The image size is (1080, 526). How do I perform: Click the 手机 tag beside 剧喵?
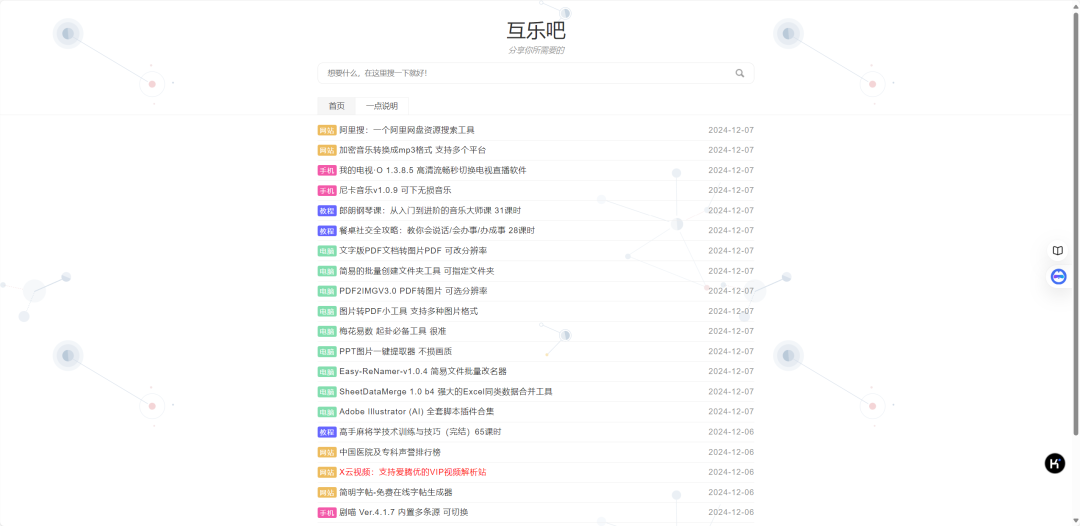(x=327, y=512)
